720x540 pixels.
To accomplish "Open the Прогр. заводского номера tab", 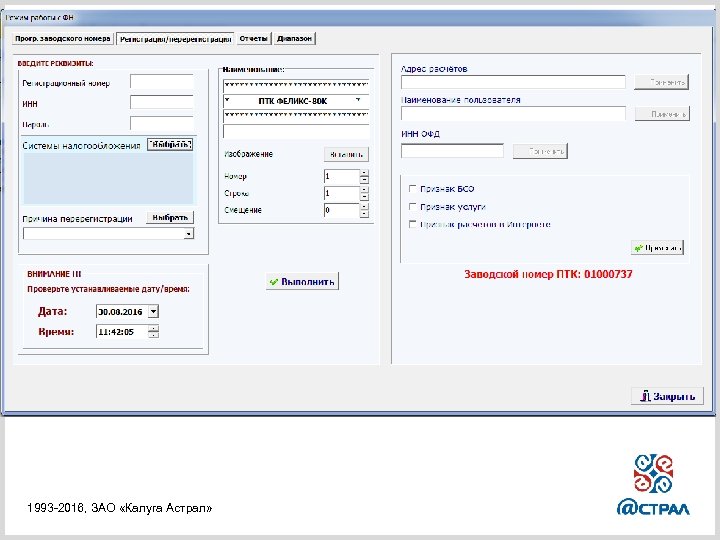I will pos(62,39).
